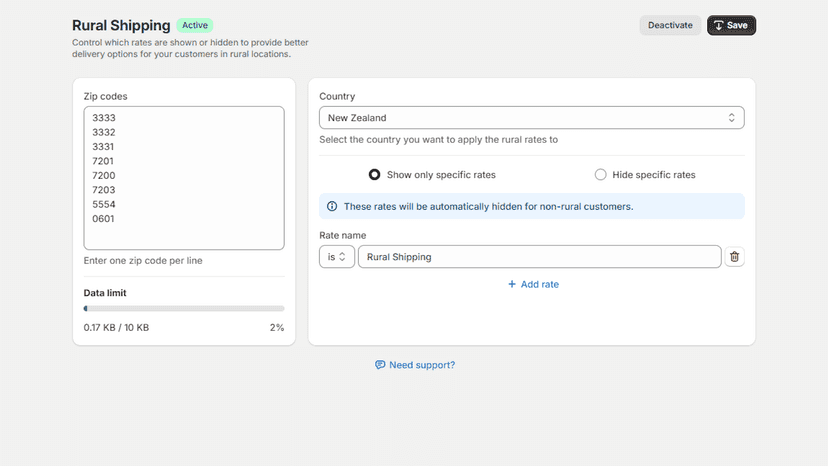This screenshot has height=466, width=828.
Task: Select the Show only specific rates option
Action: [374, 174]
